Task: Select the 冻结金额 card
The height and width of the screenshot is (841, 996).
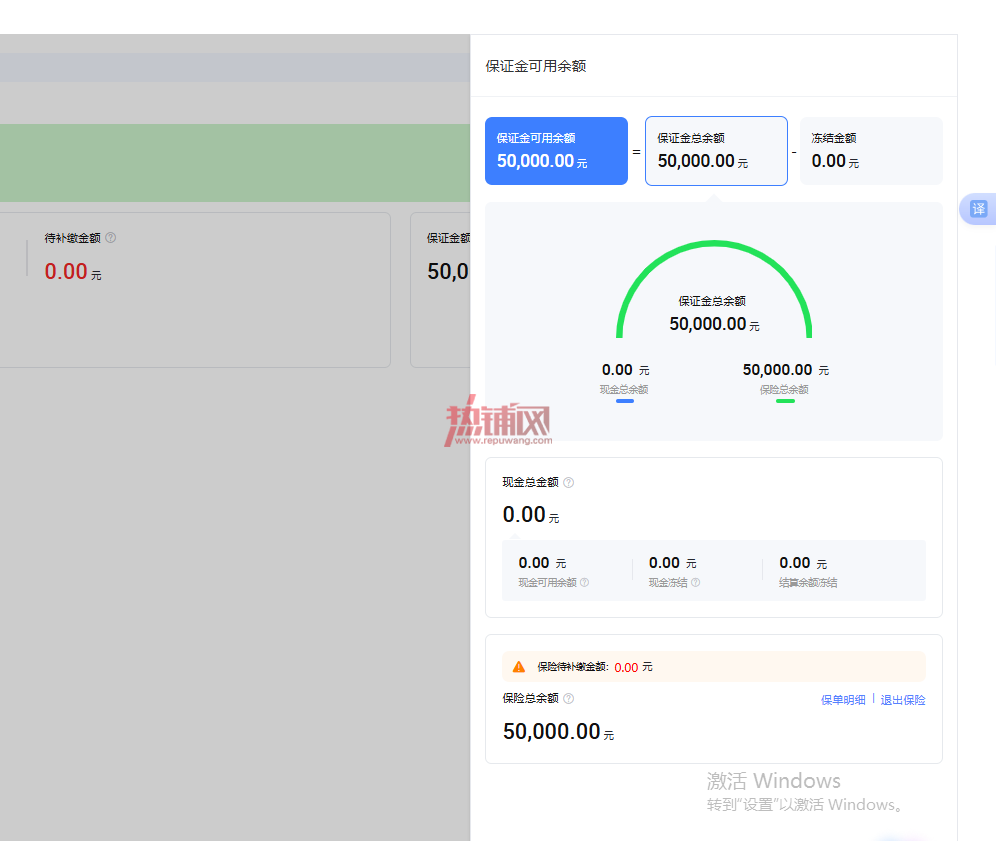Action: tap(871, 151)
